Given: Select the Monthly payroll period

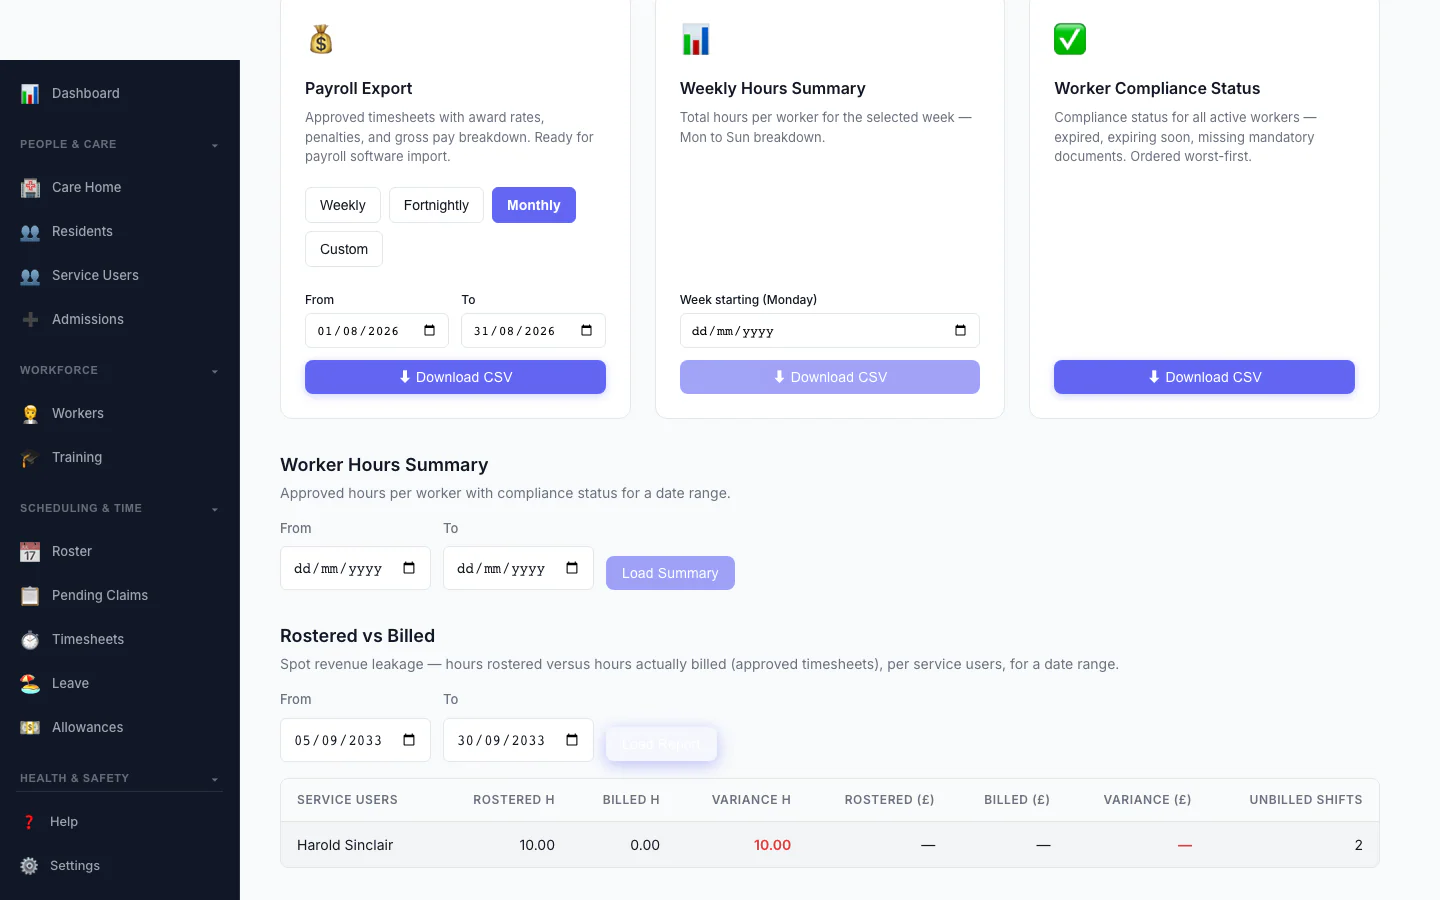Looking at the screenshot, I should tap(534, 205).
